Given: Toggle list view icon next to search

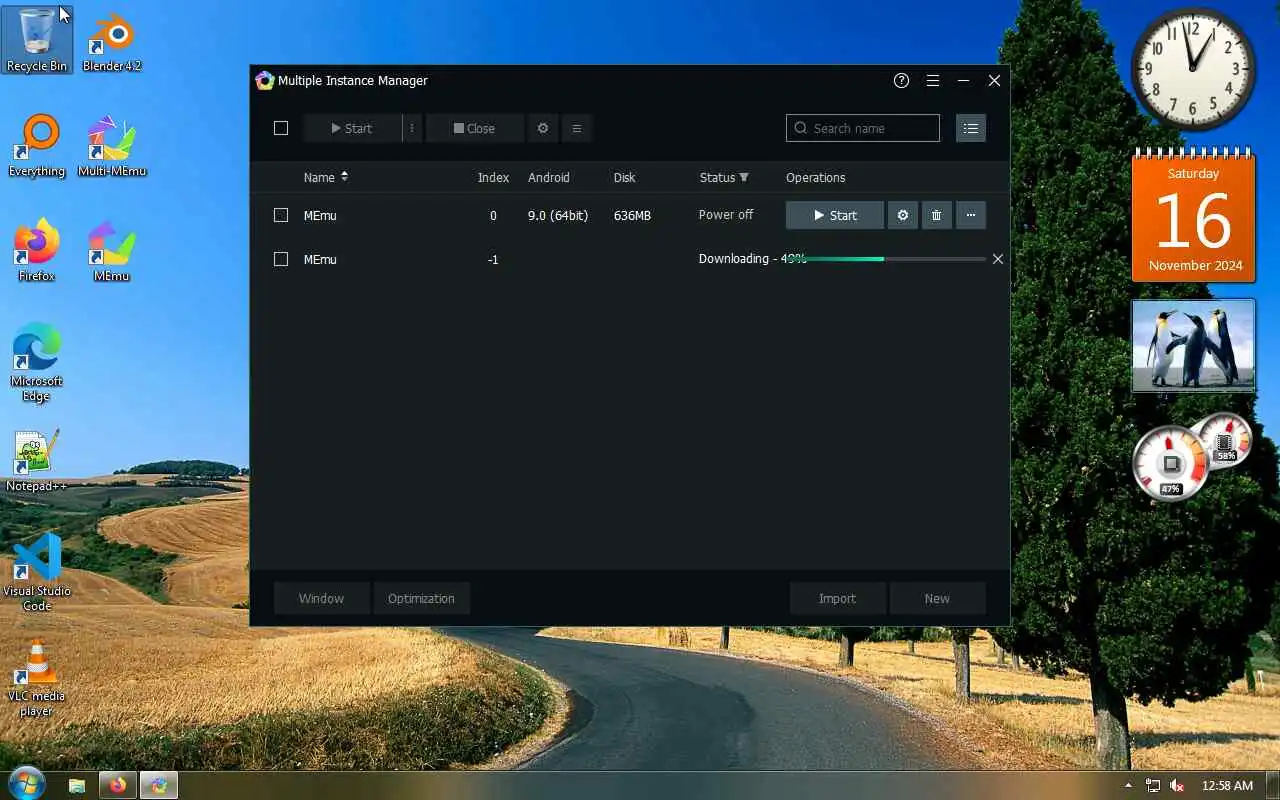Looking at the screenshot, I should click(x=970, y=128).
